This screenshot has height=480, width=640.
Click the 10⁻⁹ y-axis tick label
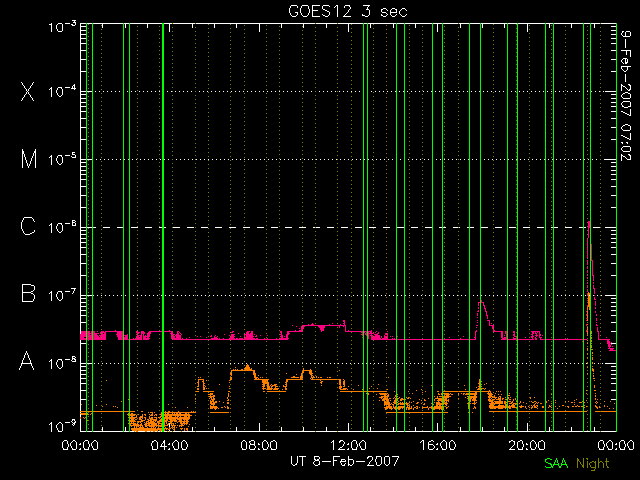coord(62,427)
